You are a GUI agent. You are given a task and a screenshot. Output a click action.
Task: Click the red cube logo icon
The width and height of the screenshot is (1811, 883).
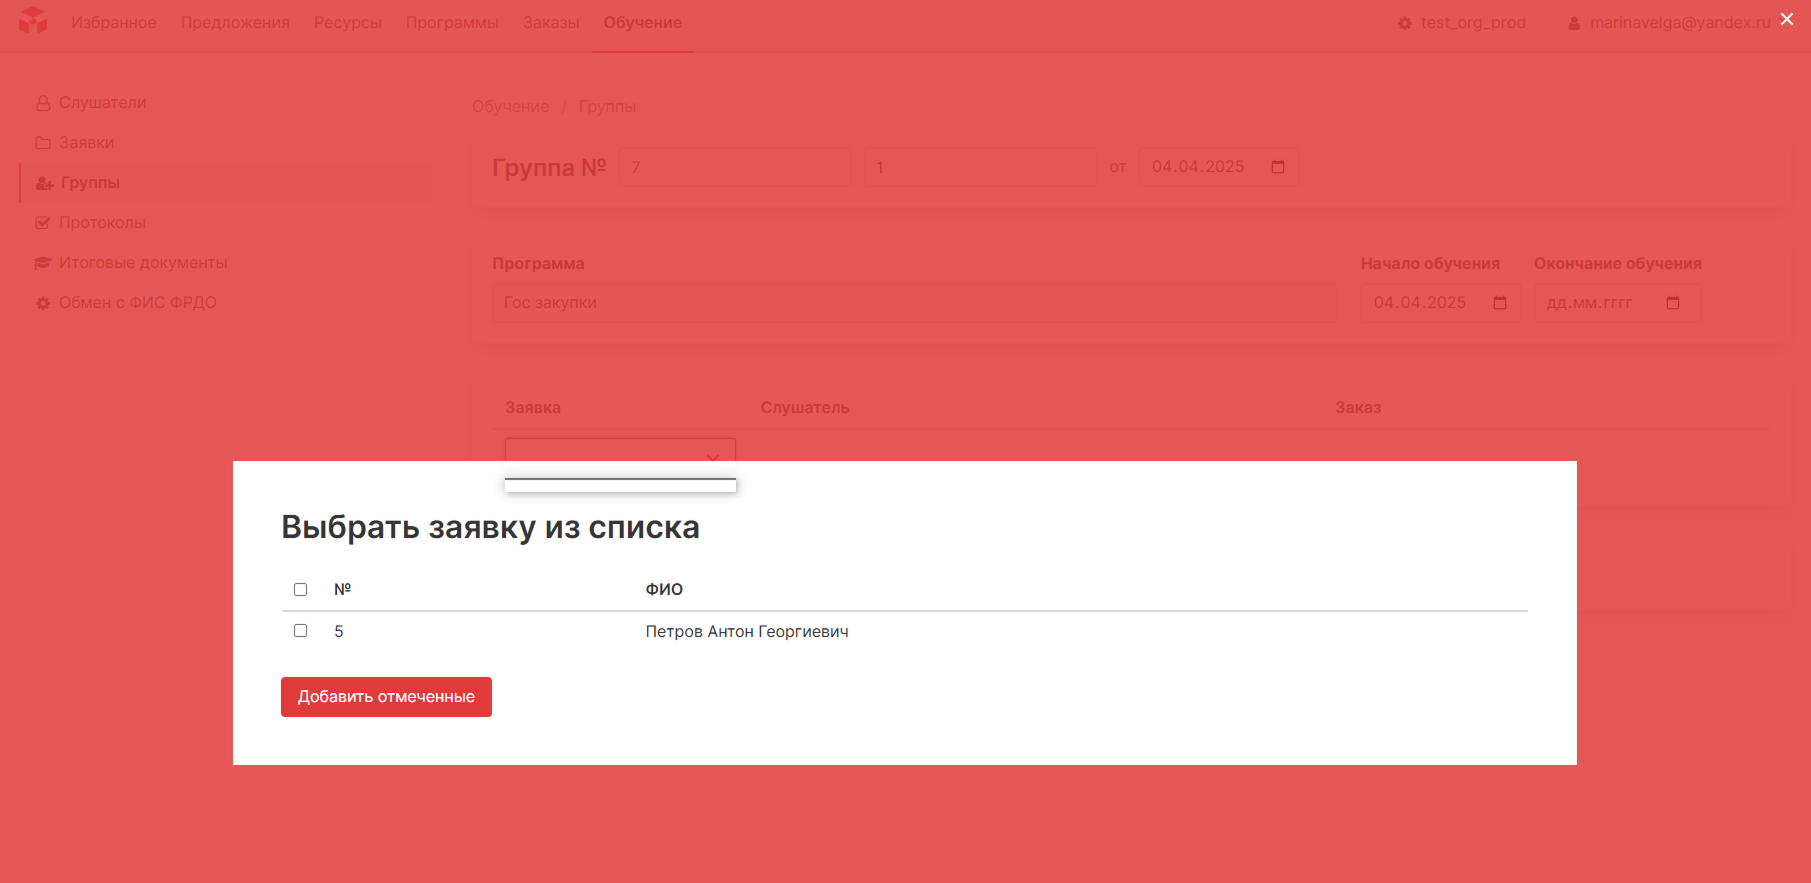coord(33,21)
